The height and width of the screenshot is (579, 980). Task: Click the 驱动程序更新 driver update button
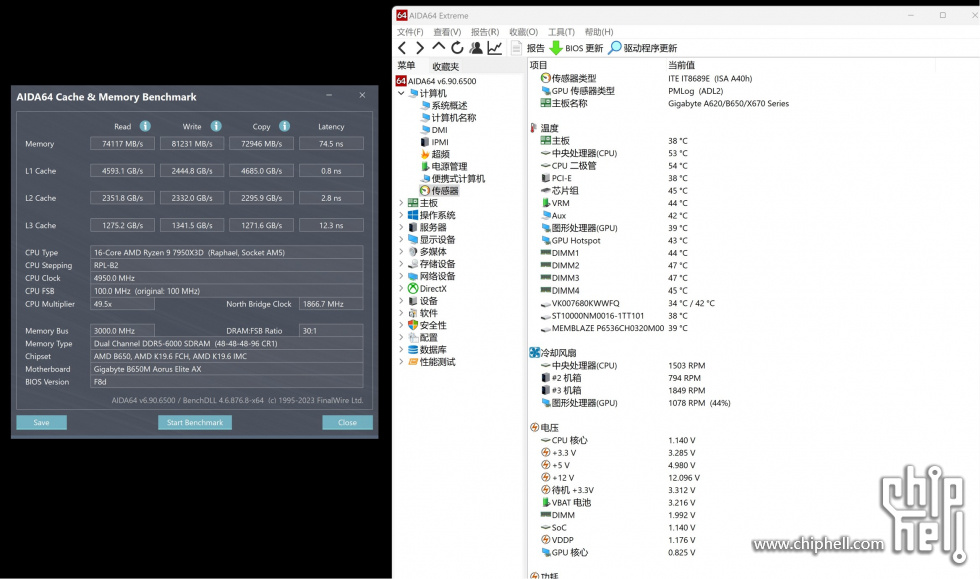pos(642,48)
